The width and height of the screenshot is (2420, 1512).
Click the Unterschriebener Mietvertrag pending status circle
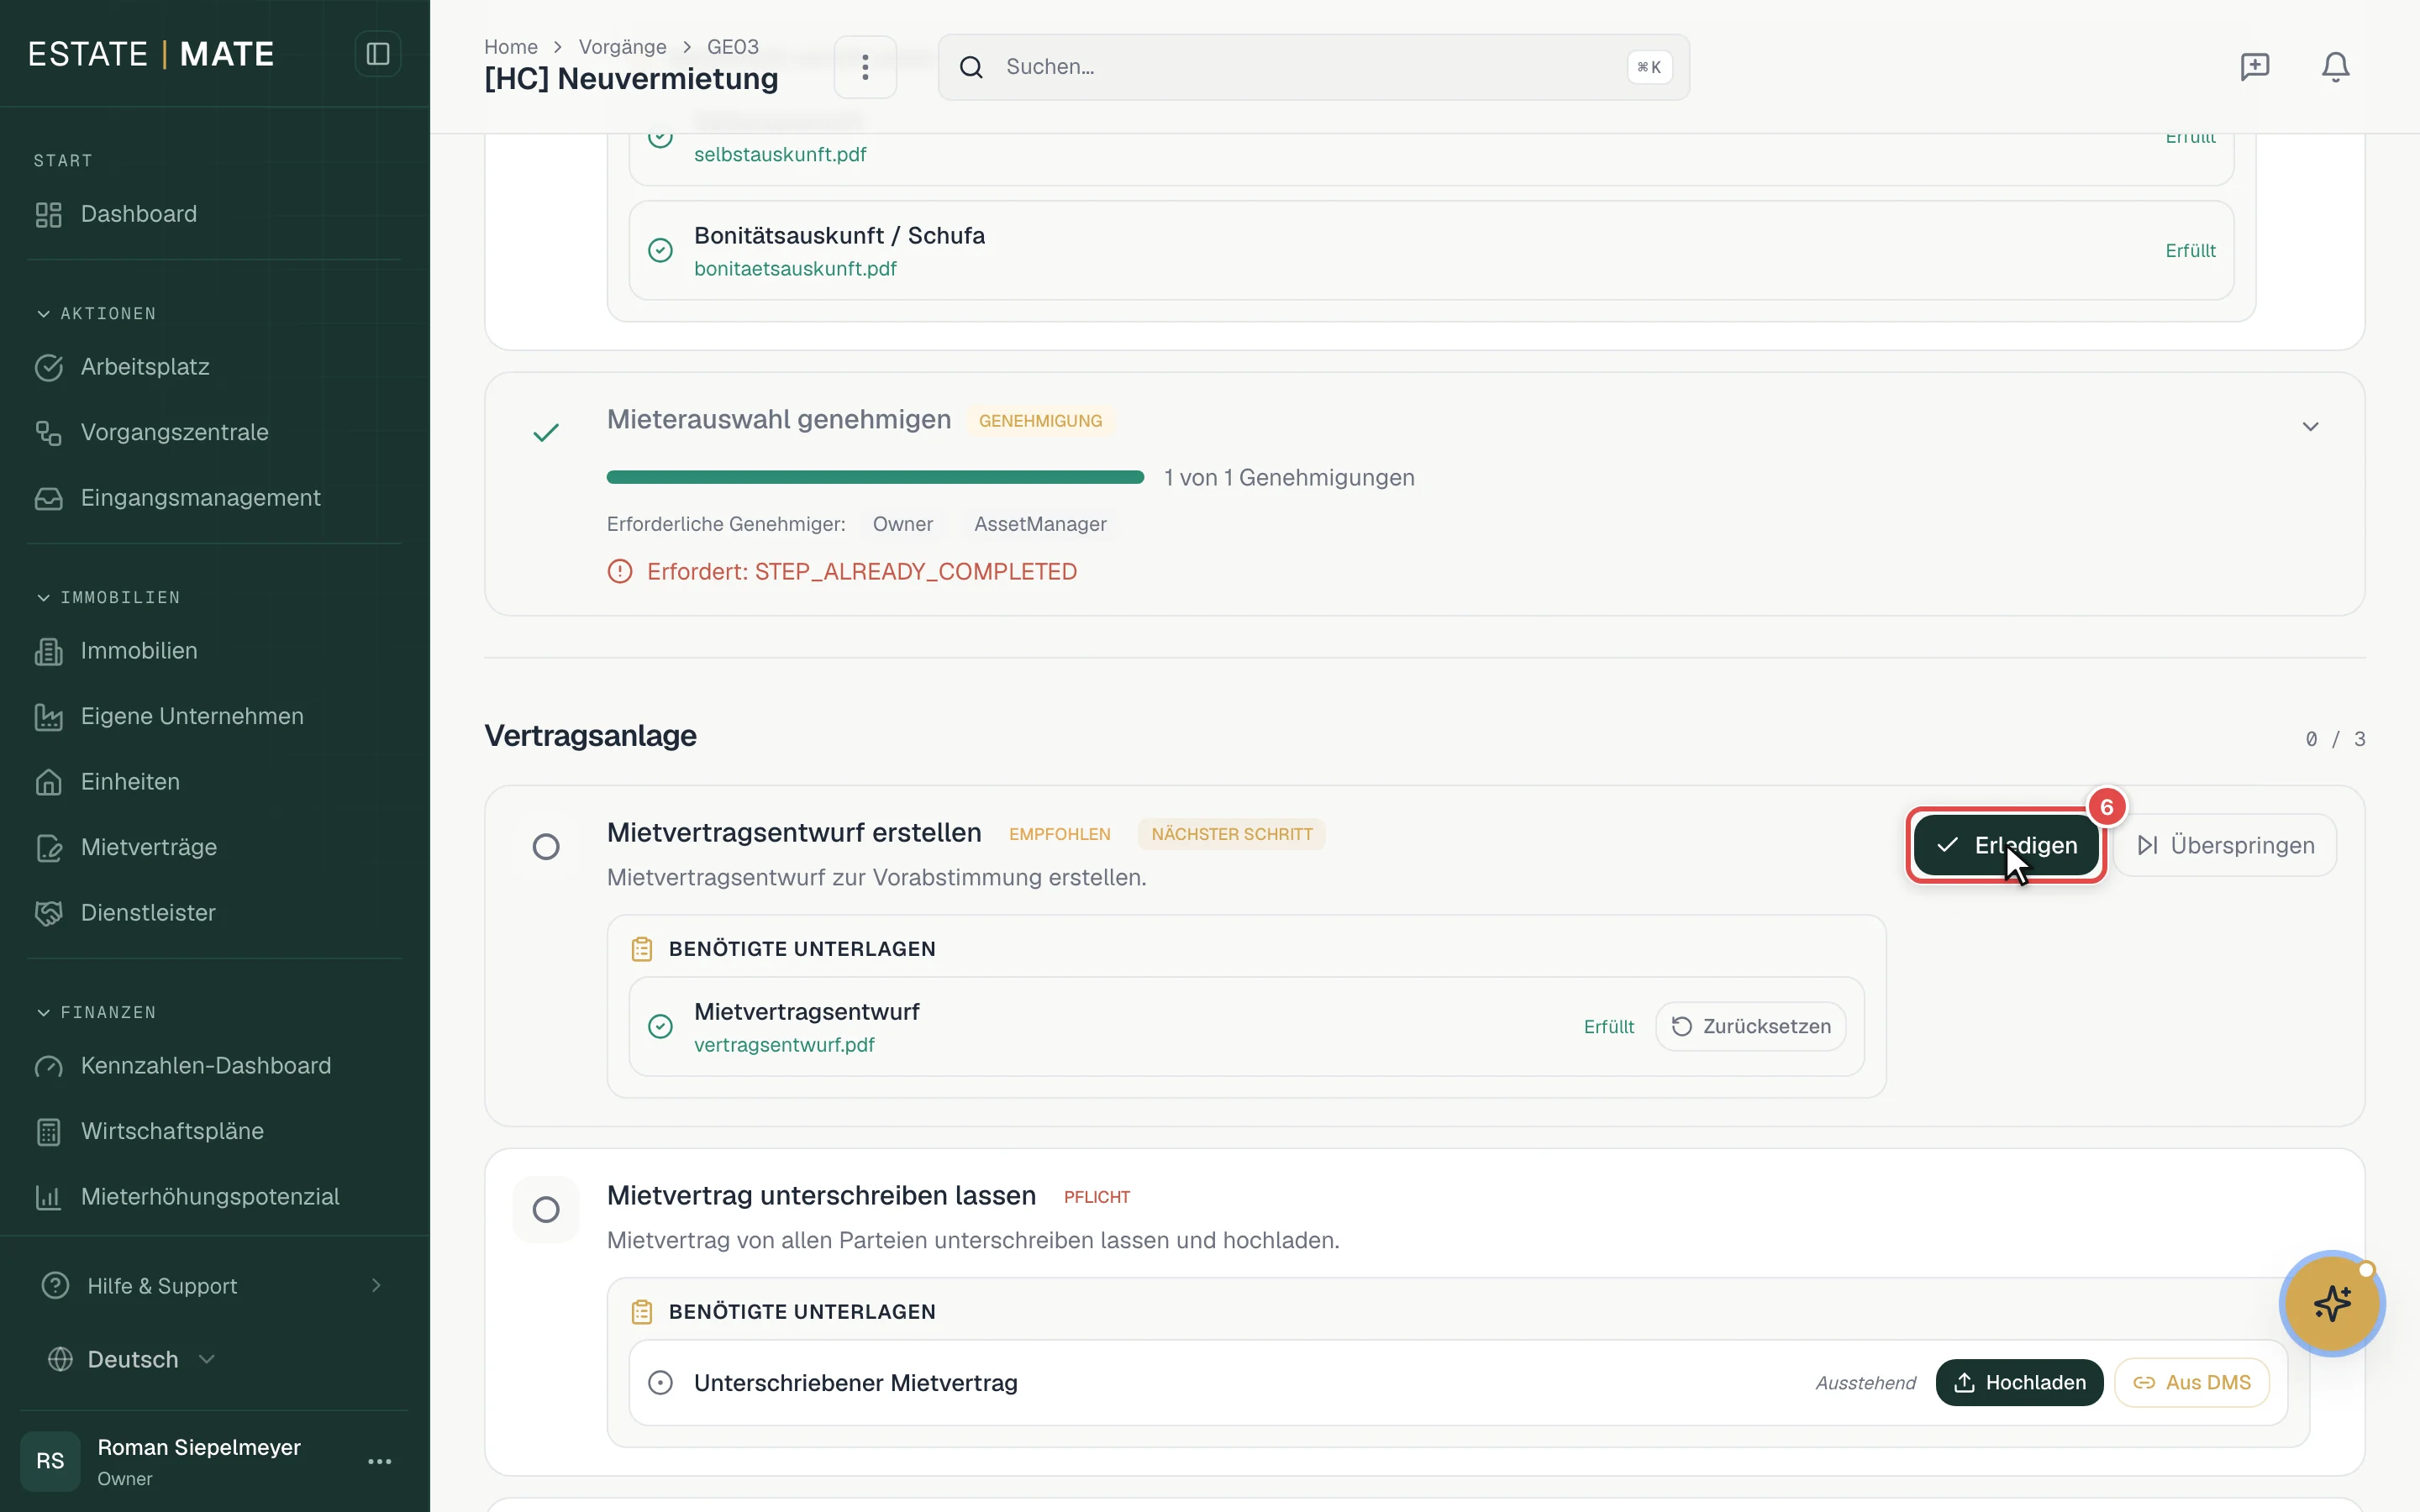pos(660,1383)
